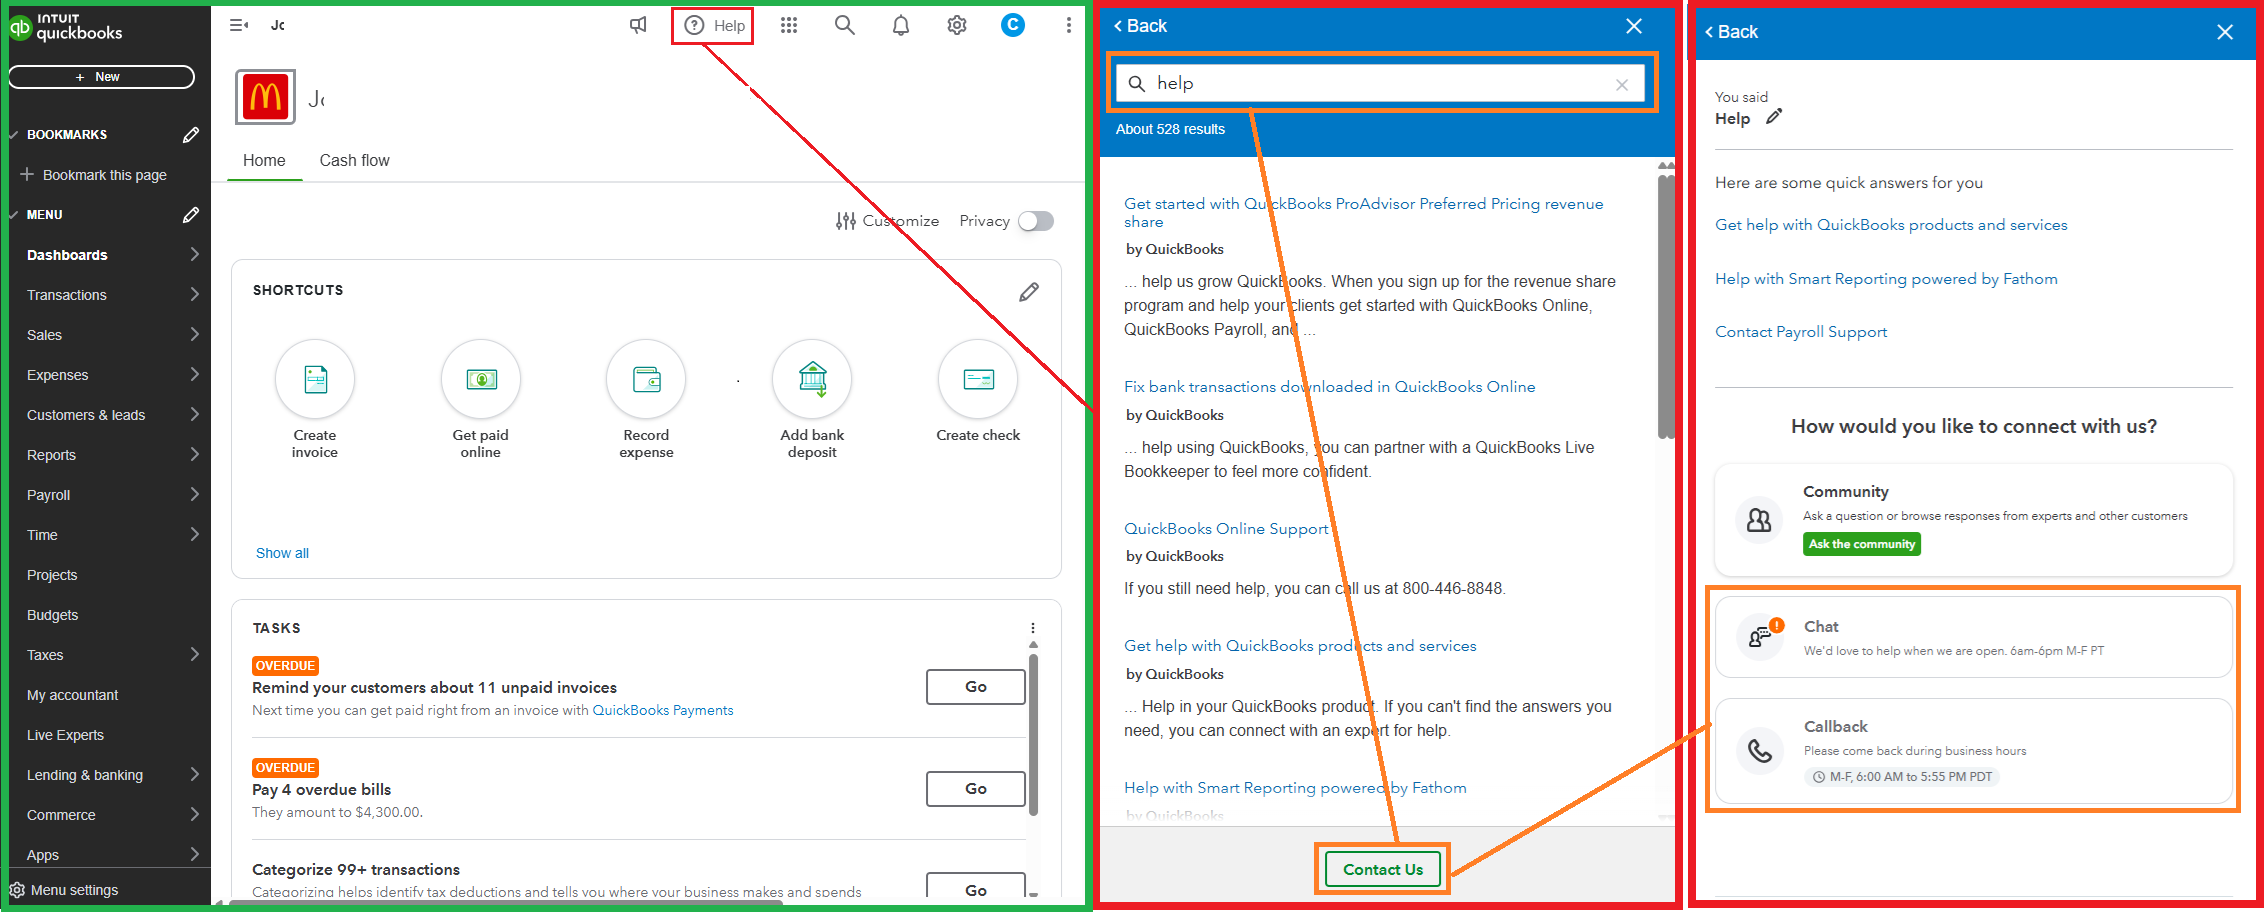Click the Chat option icon

click(1760, 638)
